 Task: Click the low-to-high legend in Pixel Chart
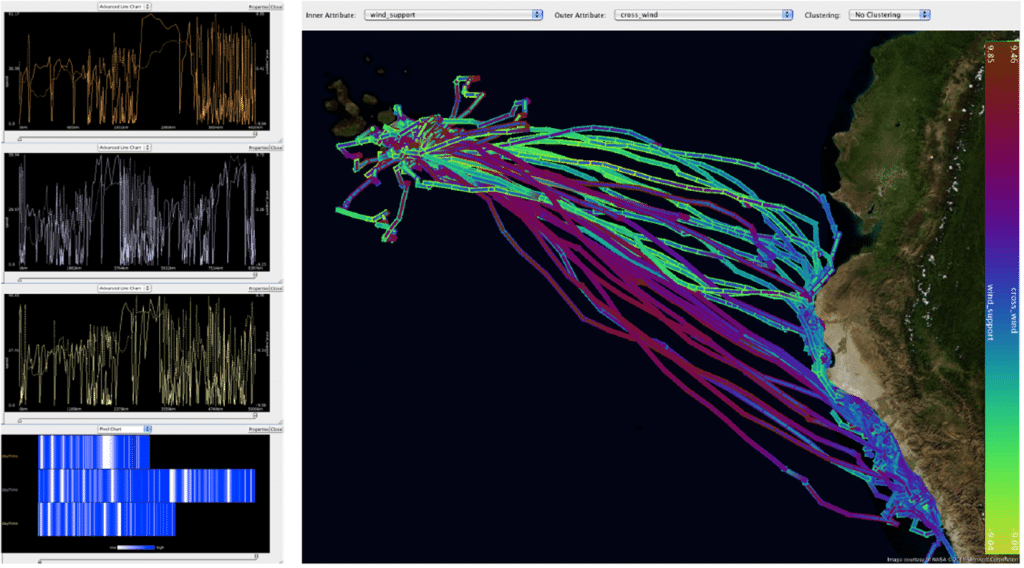point(136,547)
